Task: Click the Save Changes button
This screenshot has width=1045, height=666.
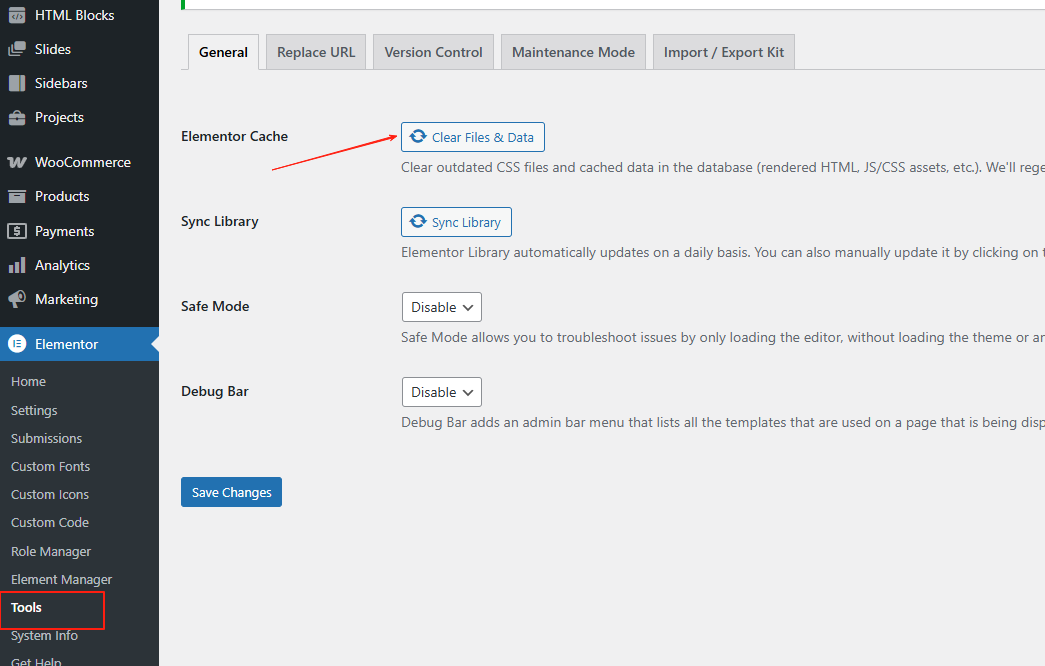Action: click(x=231, y=492)
